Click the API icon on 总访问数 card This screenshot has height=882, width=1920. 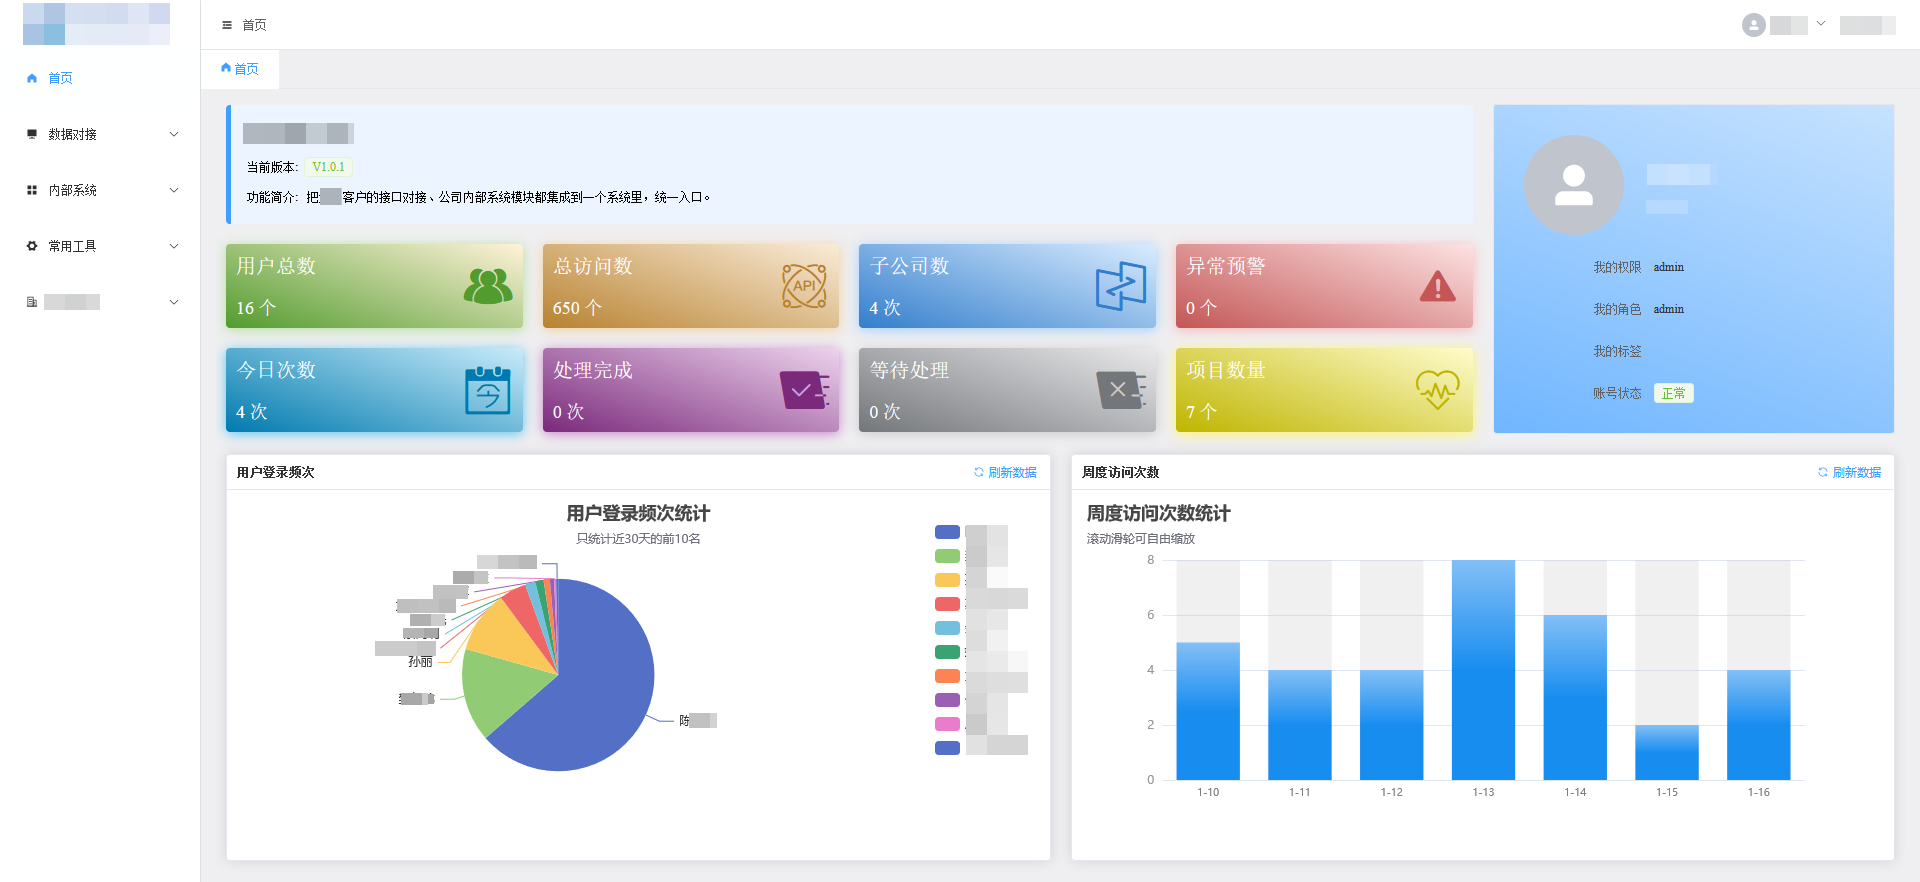click(804, 286)
